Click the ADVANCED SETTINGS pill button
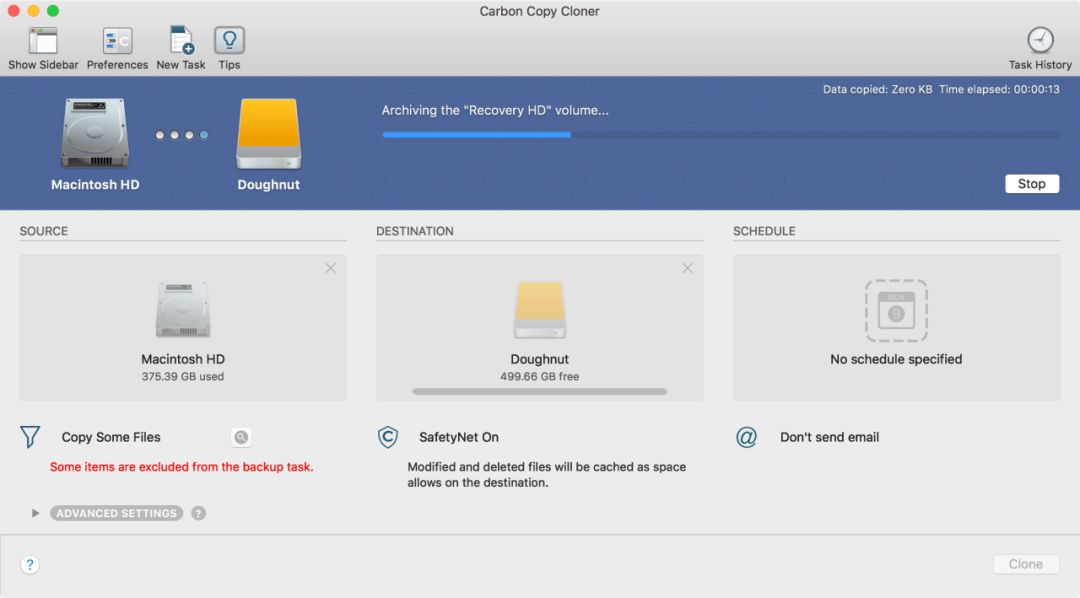This screenshot has height=598, width=1080. pos(116,513)
